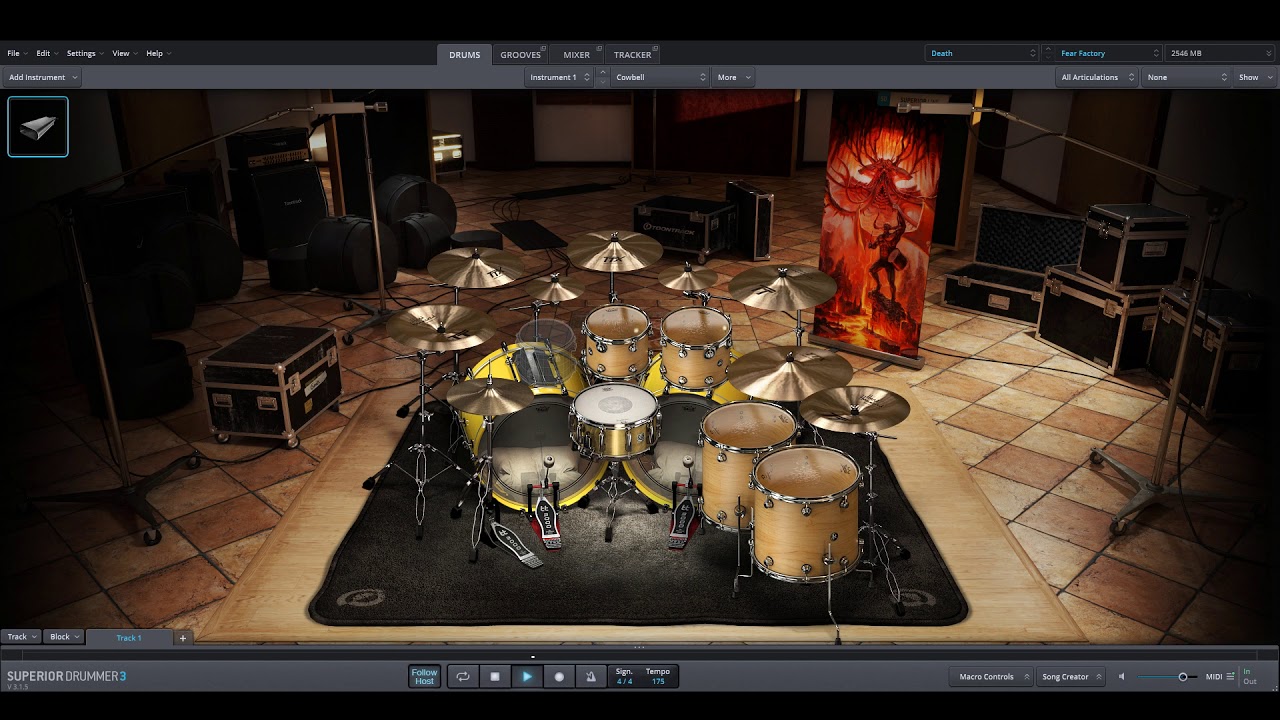Expand the Song Creator panel

coord(1071,677)
